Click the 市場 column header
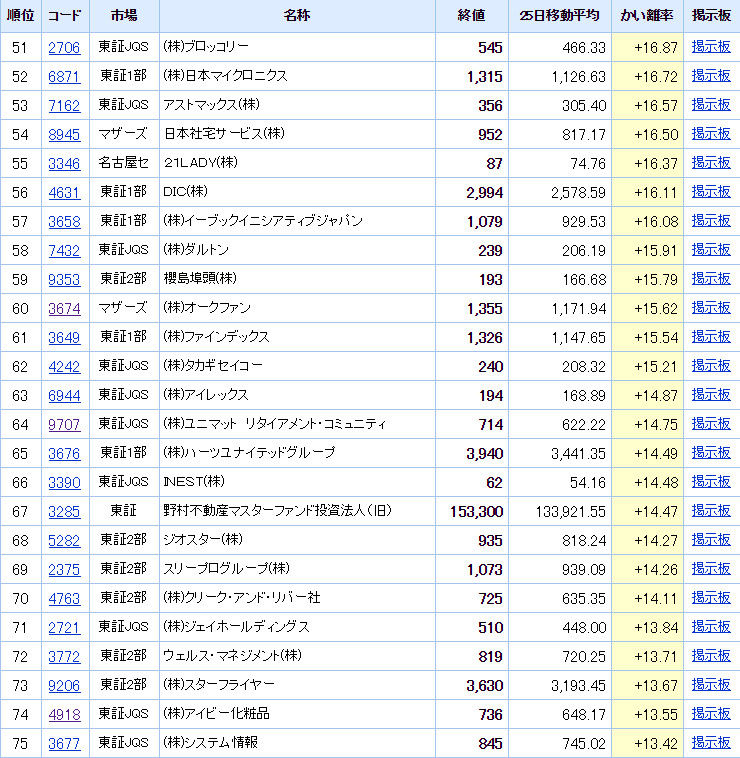The height and width of the screenshot is (758, 740). [124, 15]
